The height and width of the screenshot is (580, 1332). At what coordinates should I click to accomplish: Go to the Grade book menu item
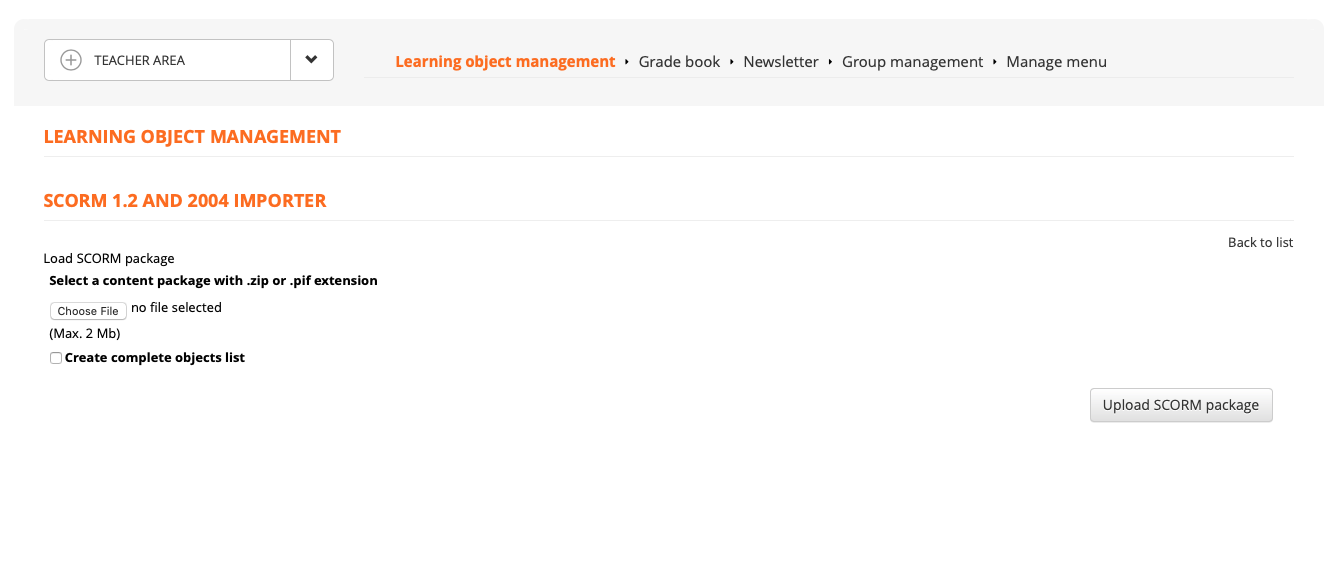click(x=679, y=62)
